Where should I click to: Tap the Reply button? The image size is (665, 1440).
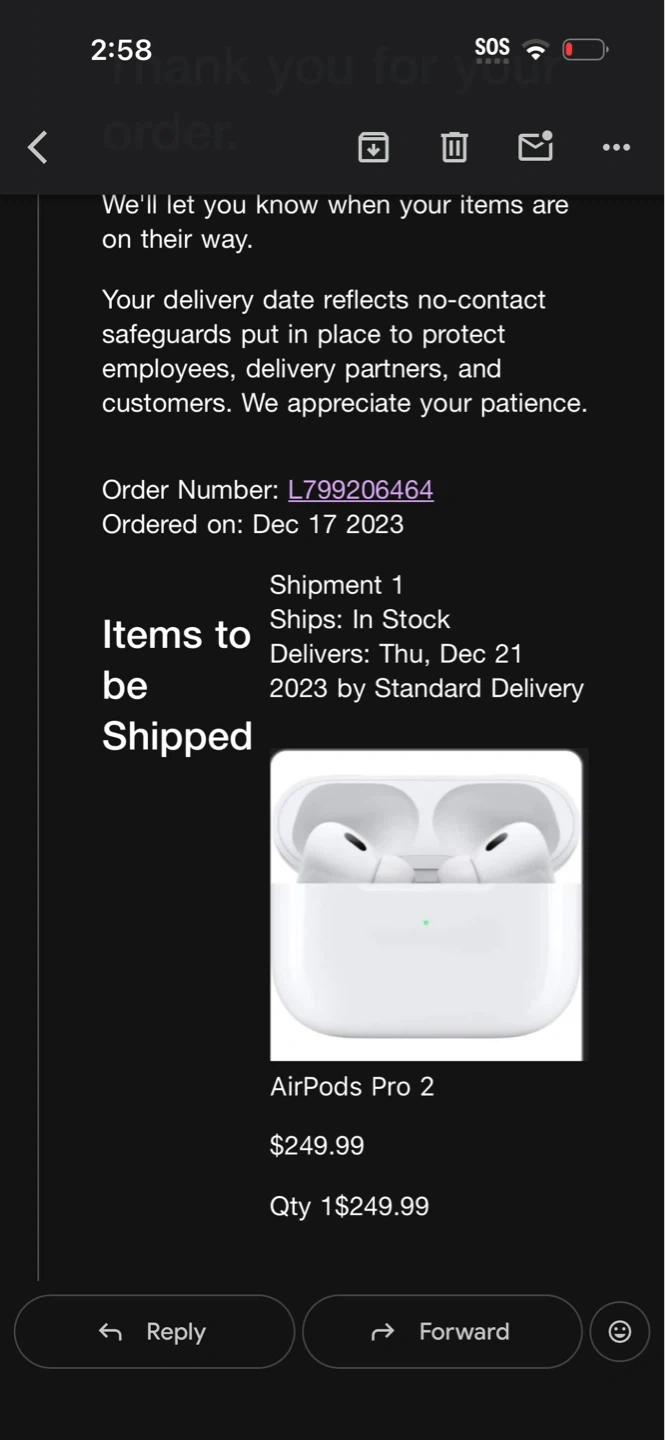[x=154, y=1331]
